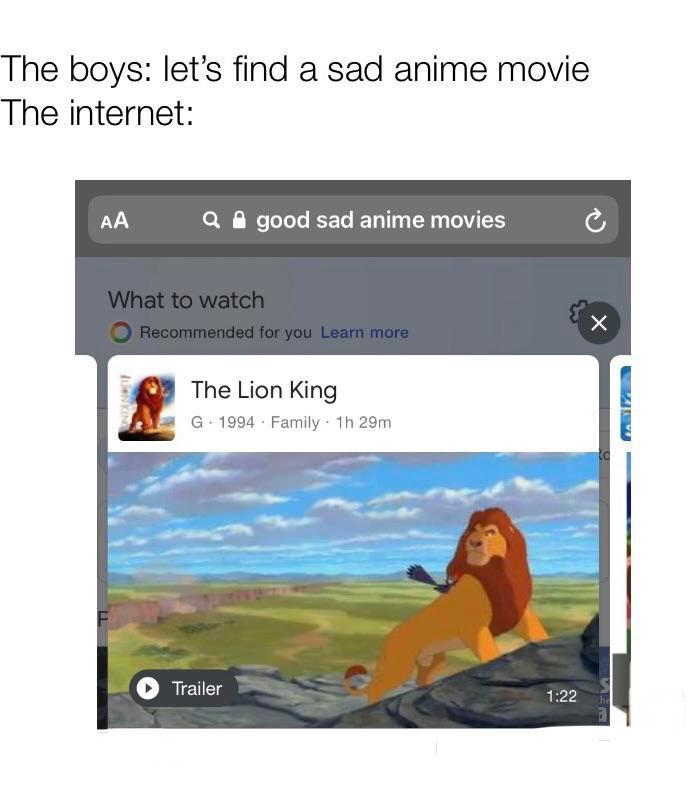Follow the Learn more link

pos(364,332)
